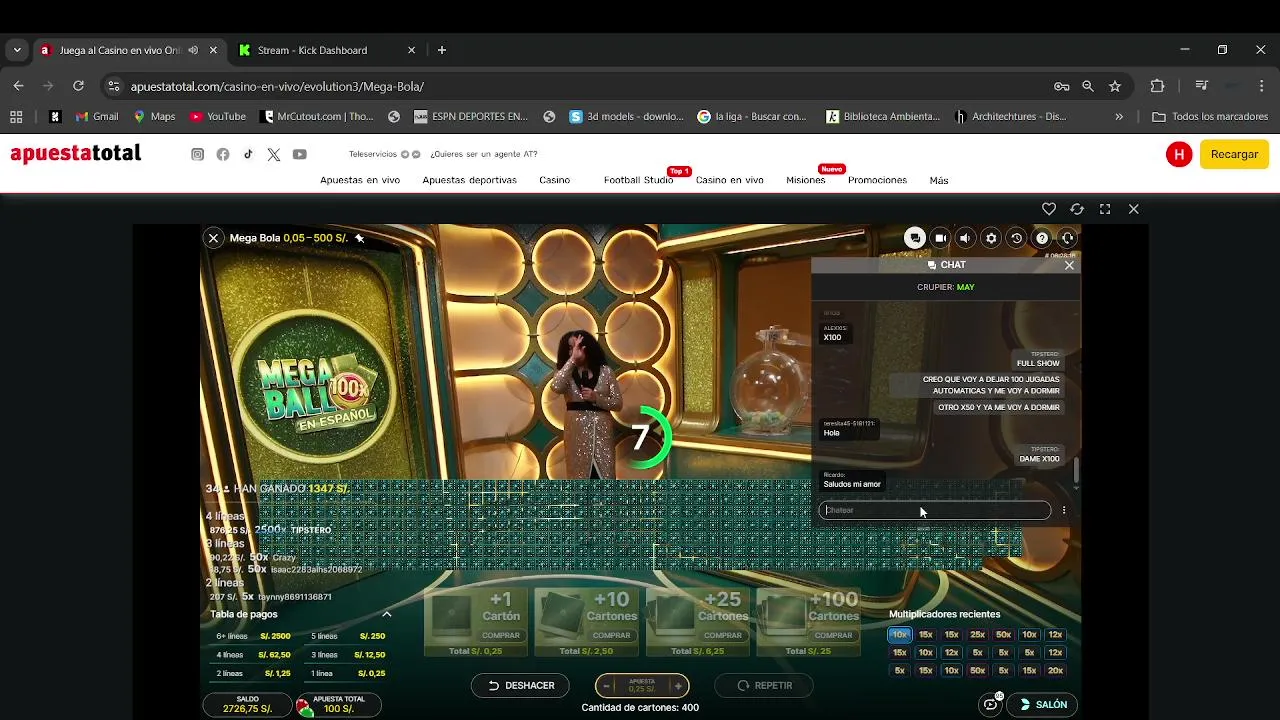Reload page with browser refresh button
Image resolution: width=1280 pixels, height=720 pixels.
(x=78, y=86)
